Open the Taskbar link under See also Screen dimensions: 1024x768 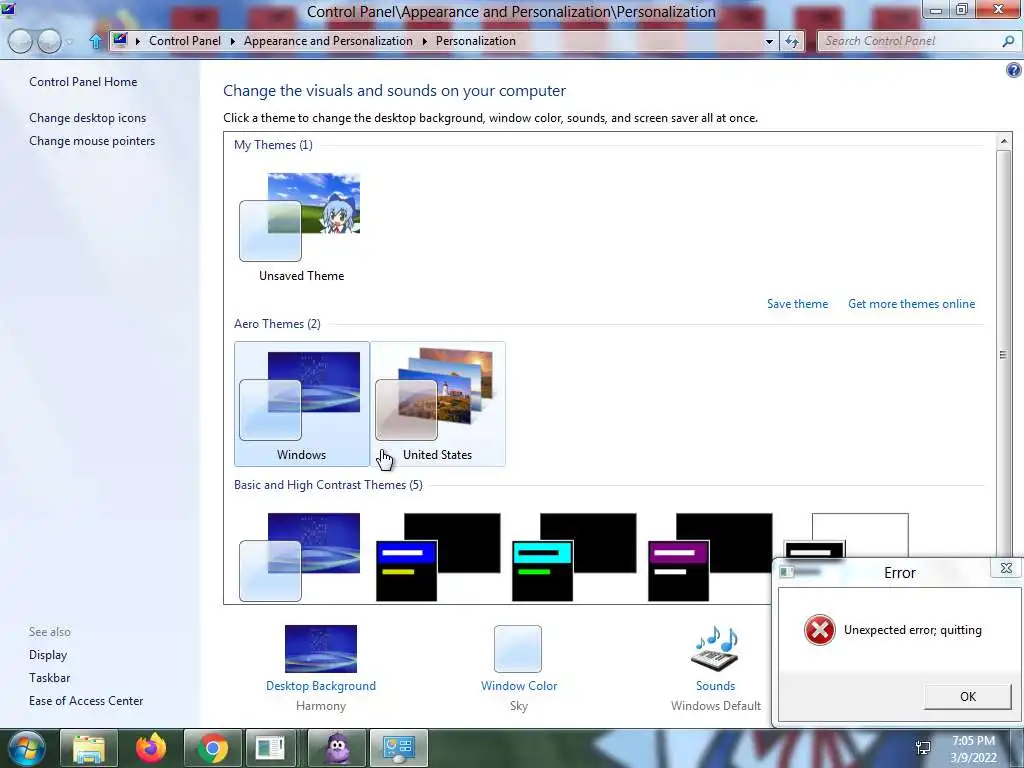pyautogui.click(x=50, y=678)
